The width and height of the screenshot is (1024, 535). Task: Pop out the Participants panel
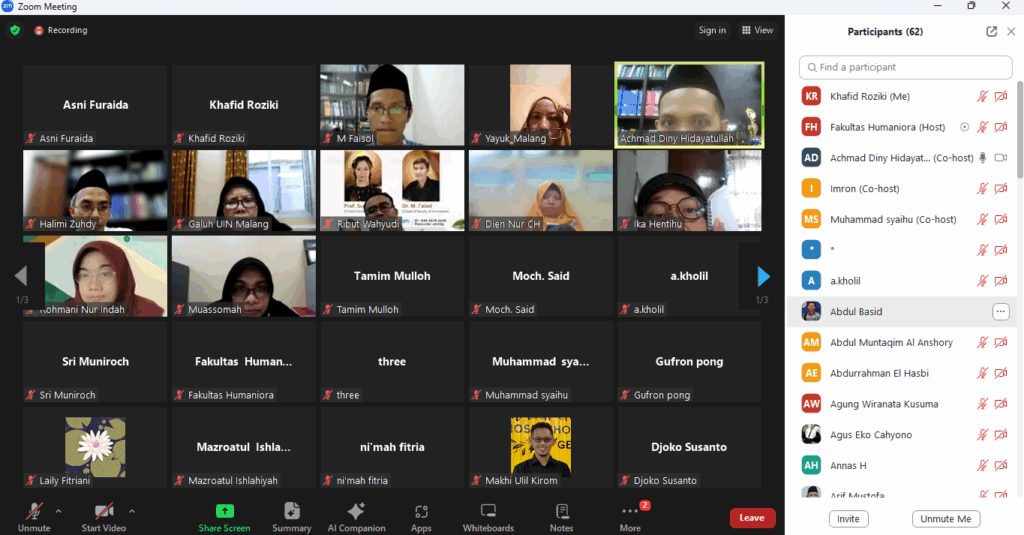coord(991,31)
